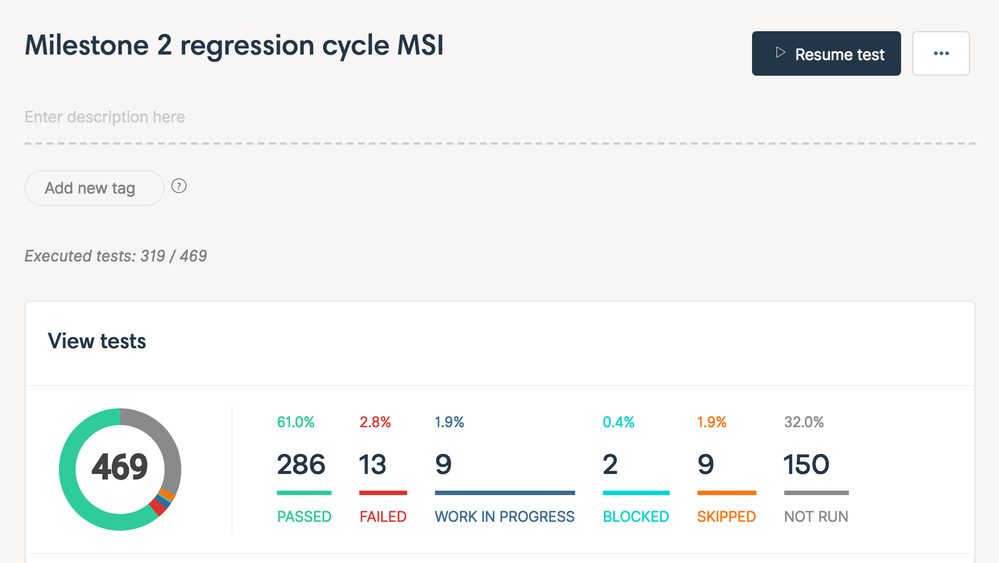Click the green Passed color bar
The image size is (999, 563).
click(304, 492)
